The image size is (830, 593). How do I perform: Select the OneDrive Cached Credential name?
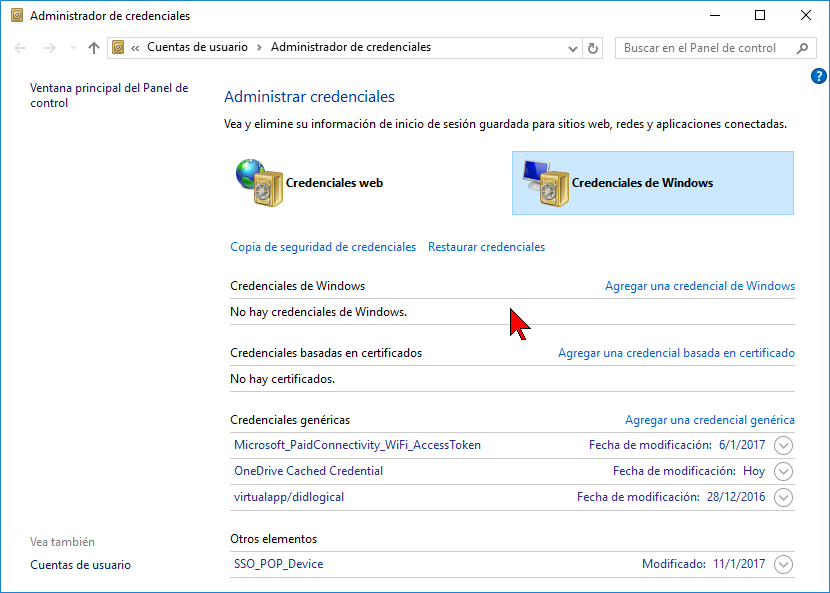[309, 471]
